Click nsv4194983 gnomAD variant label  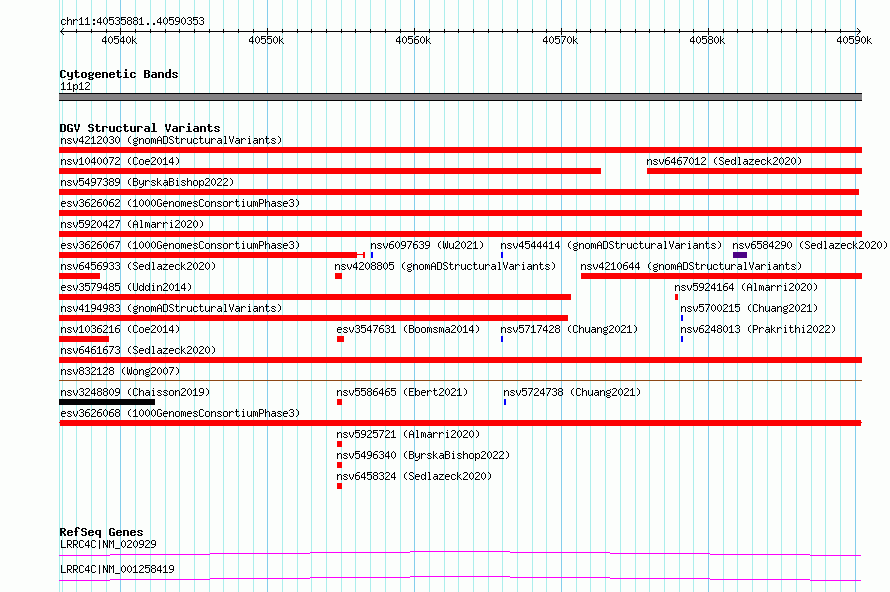(171, 308)
